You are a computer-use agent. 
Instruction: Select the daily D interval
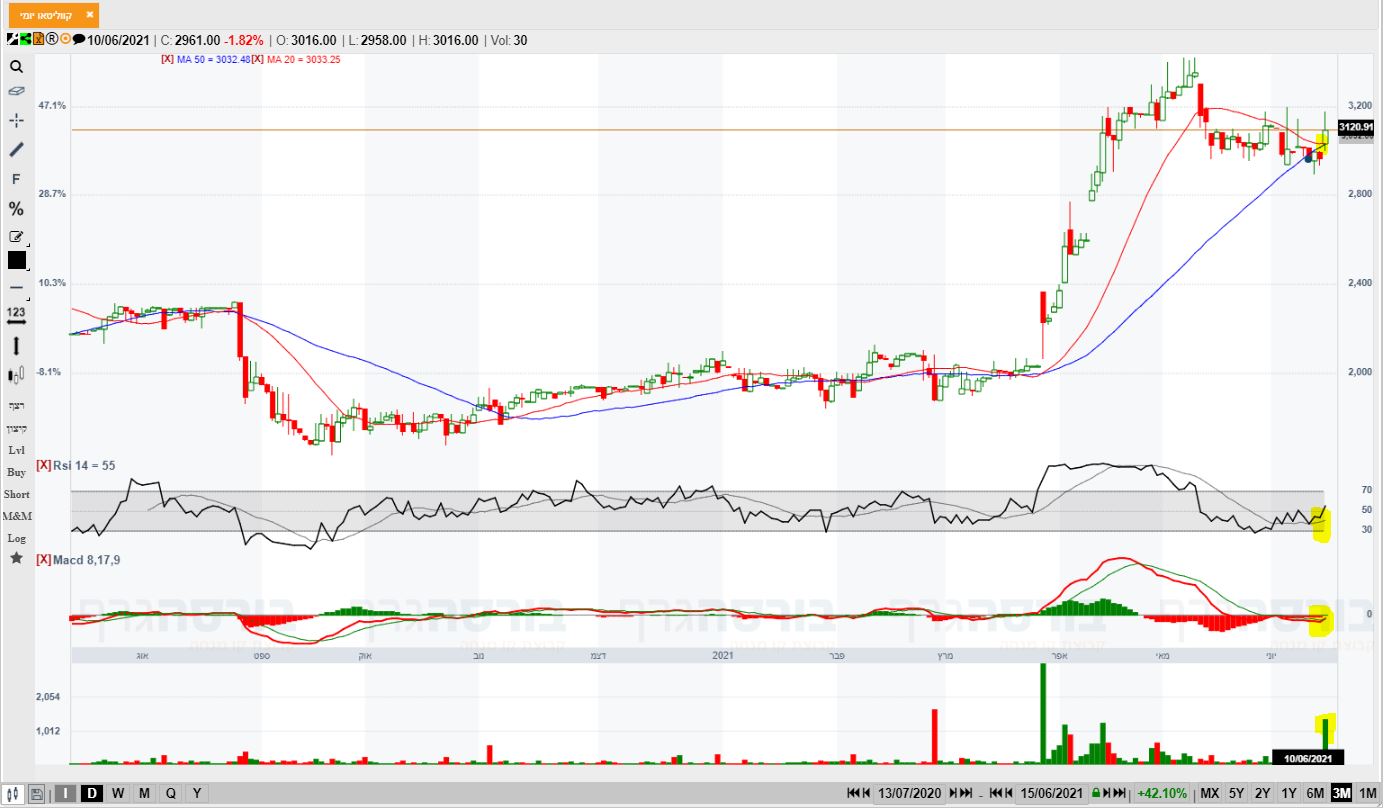point(92,793)
